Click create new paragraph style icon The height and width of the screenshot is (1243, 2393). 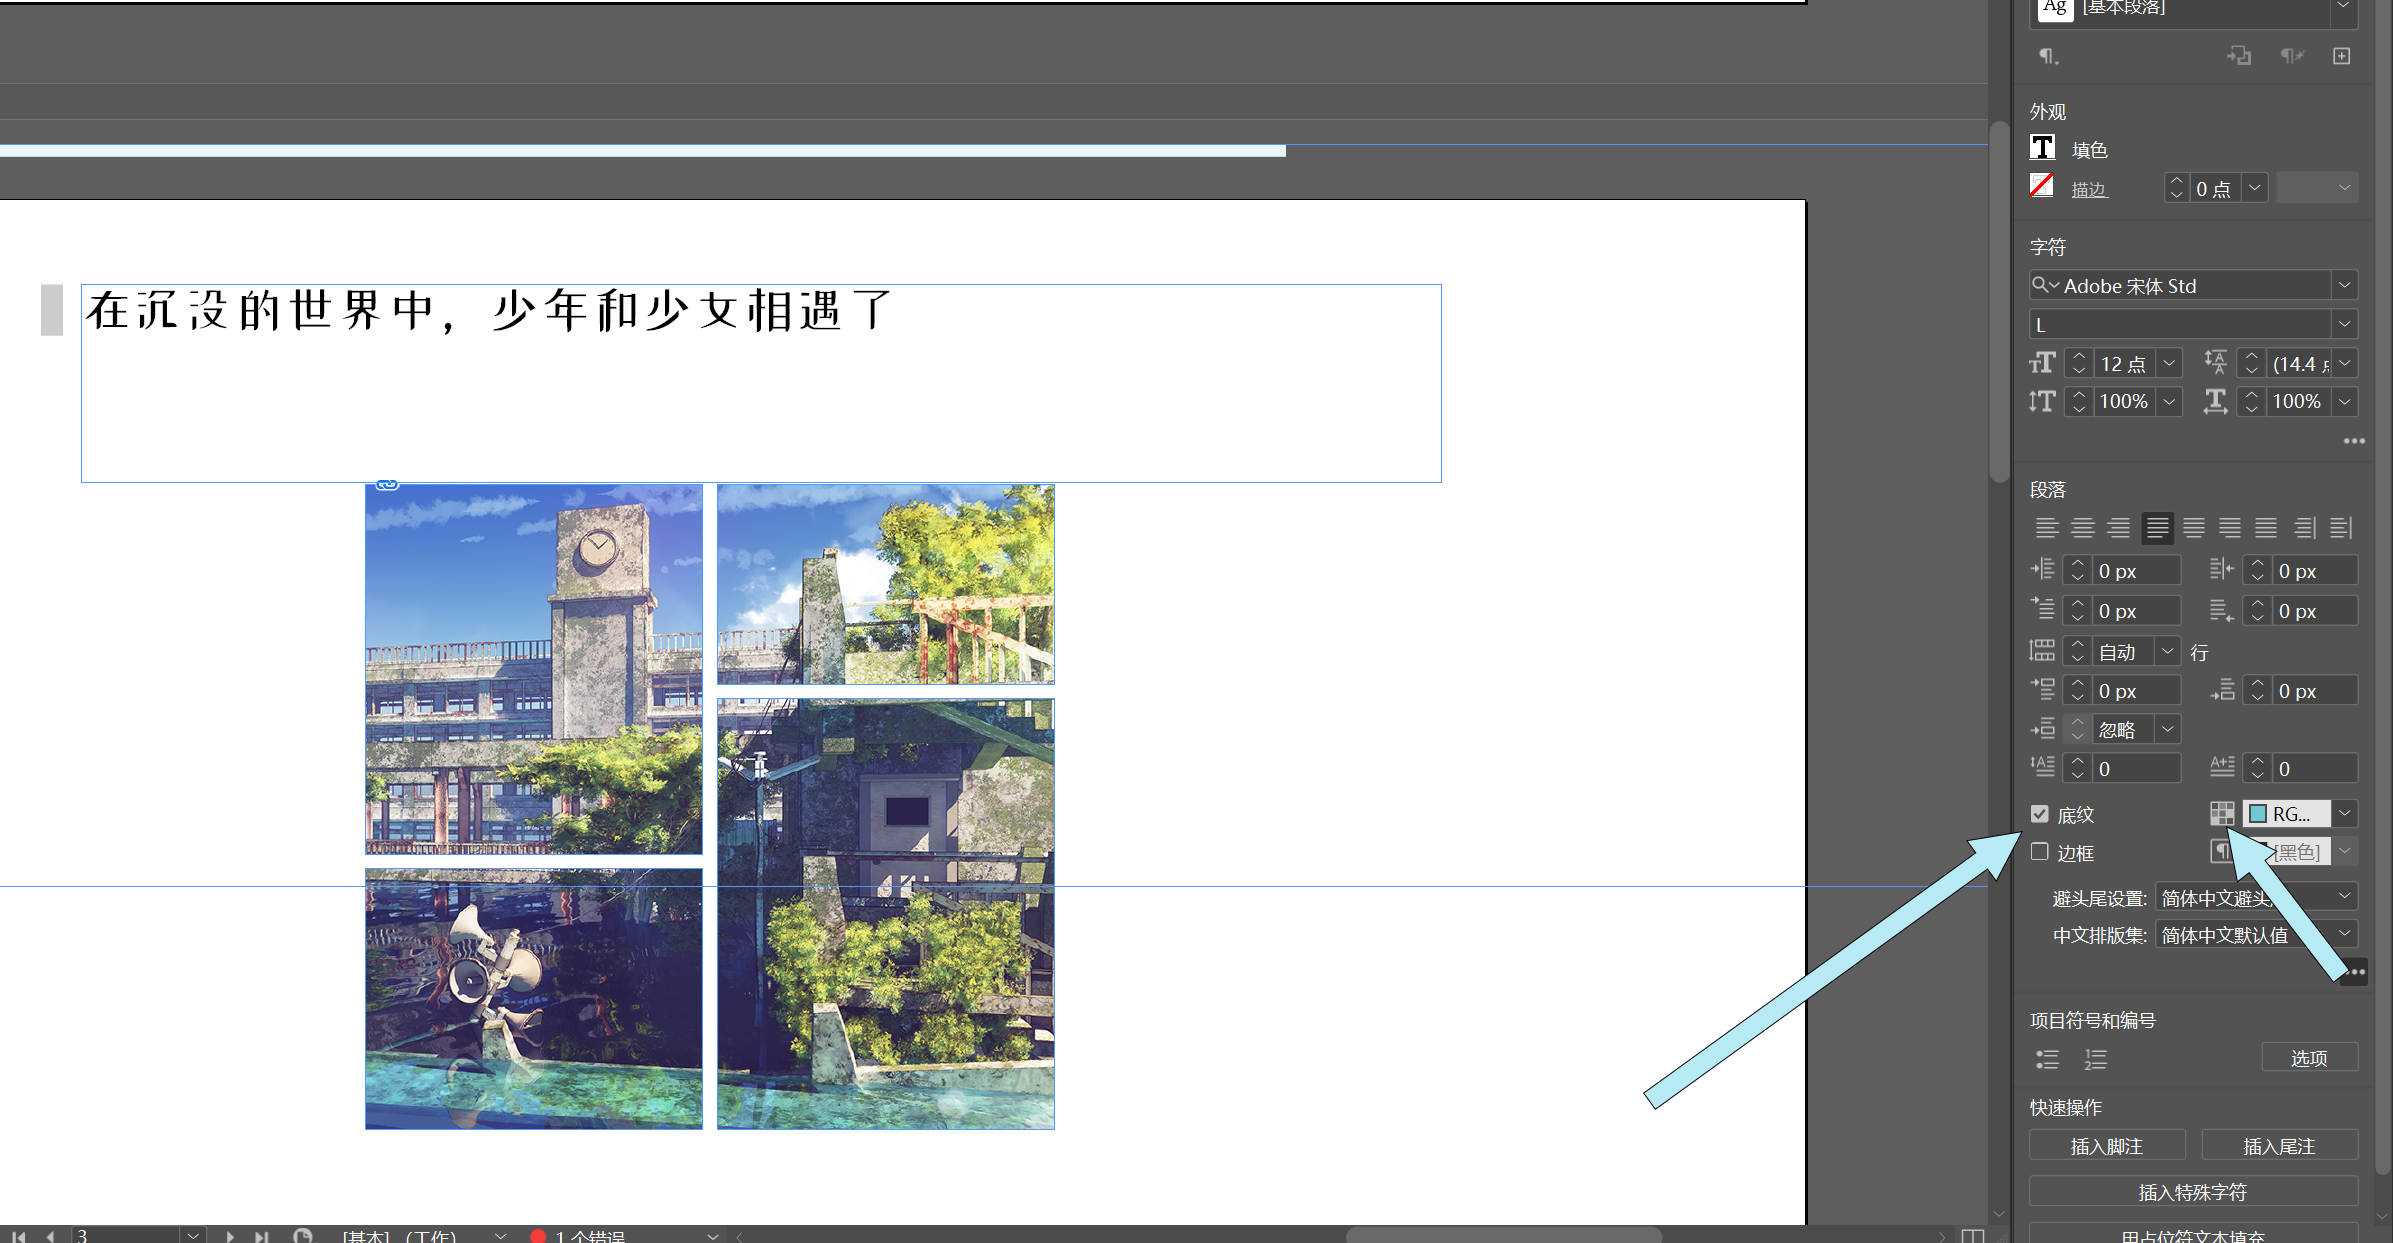pos(2341,56)
